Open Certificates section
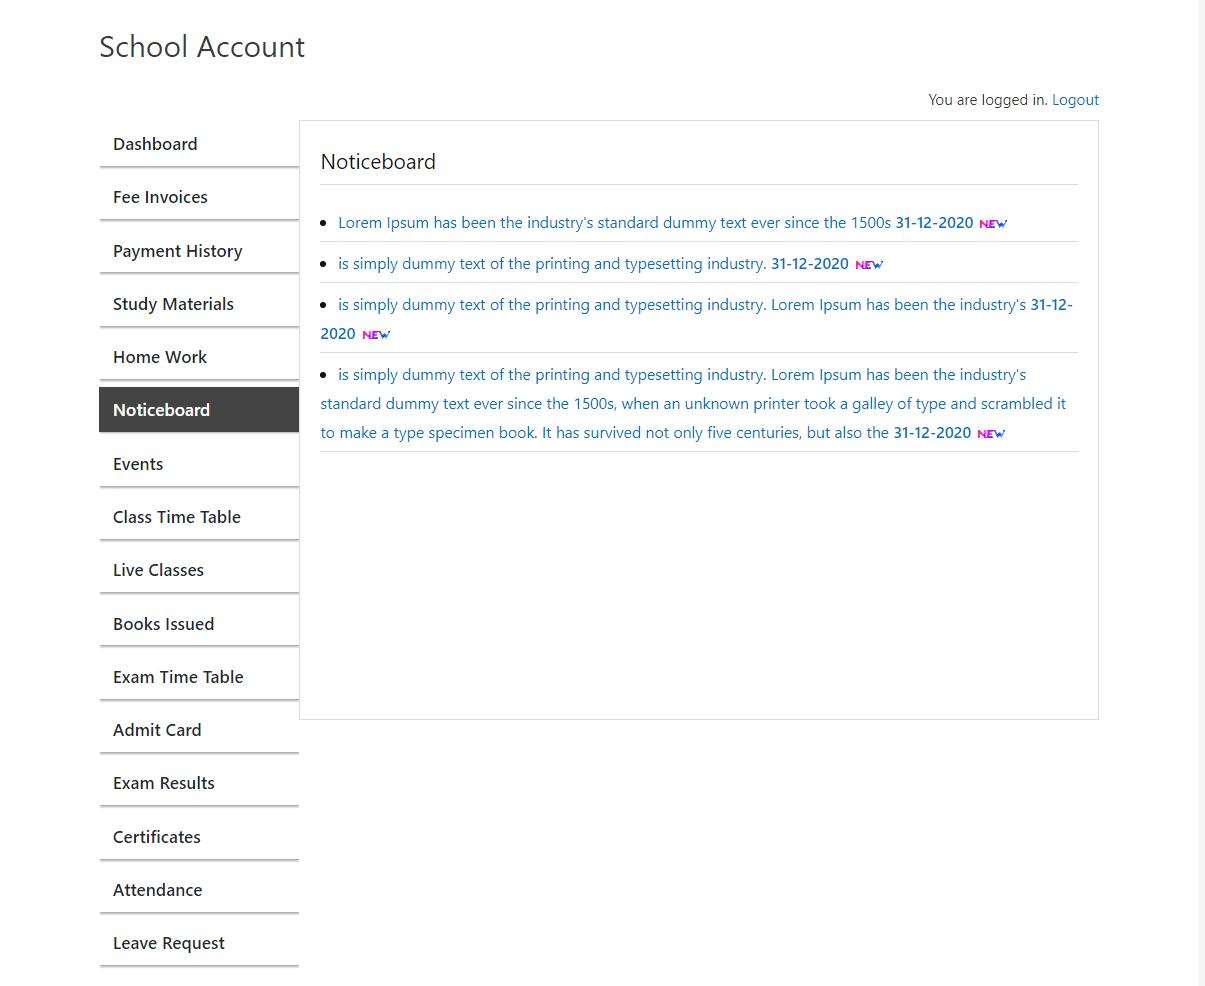 (x=156, y=837)
